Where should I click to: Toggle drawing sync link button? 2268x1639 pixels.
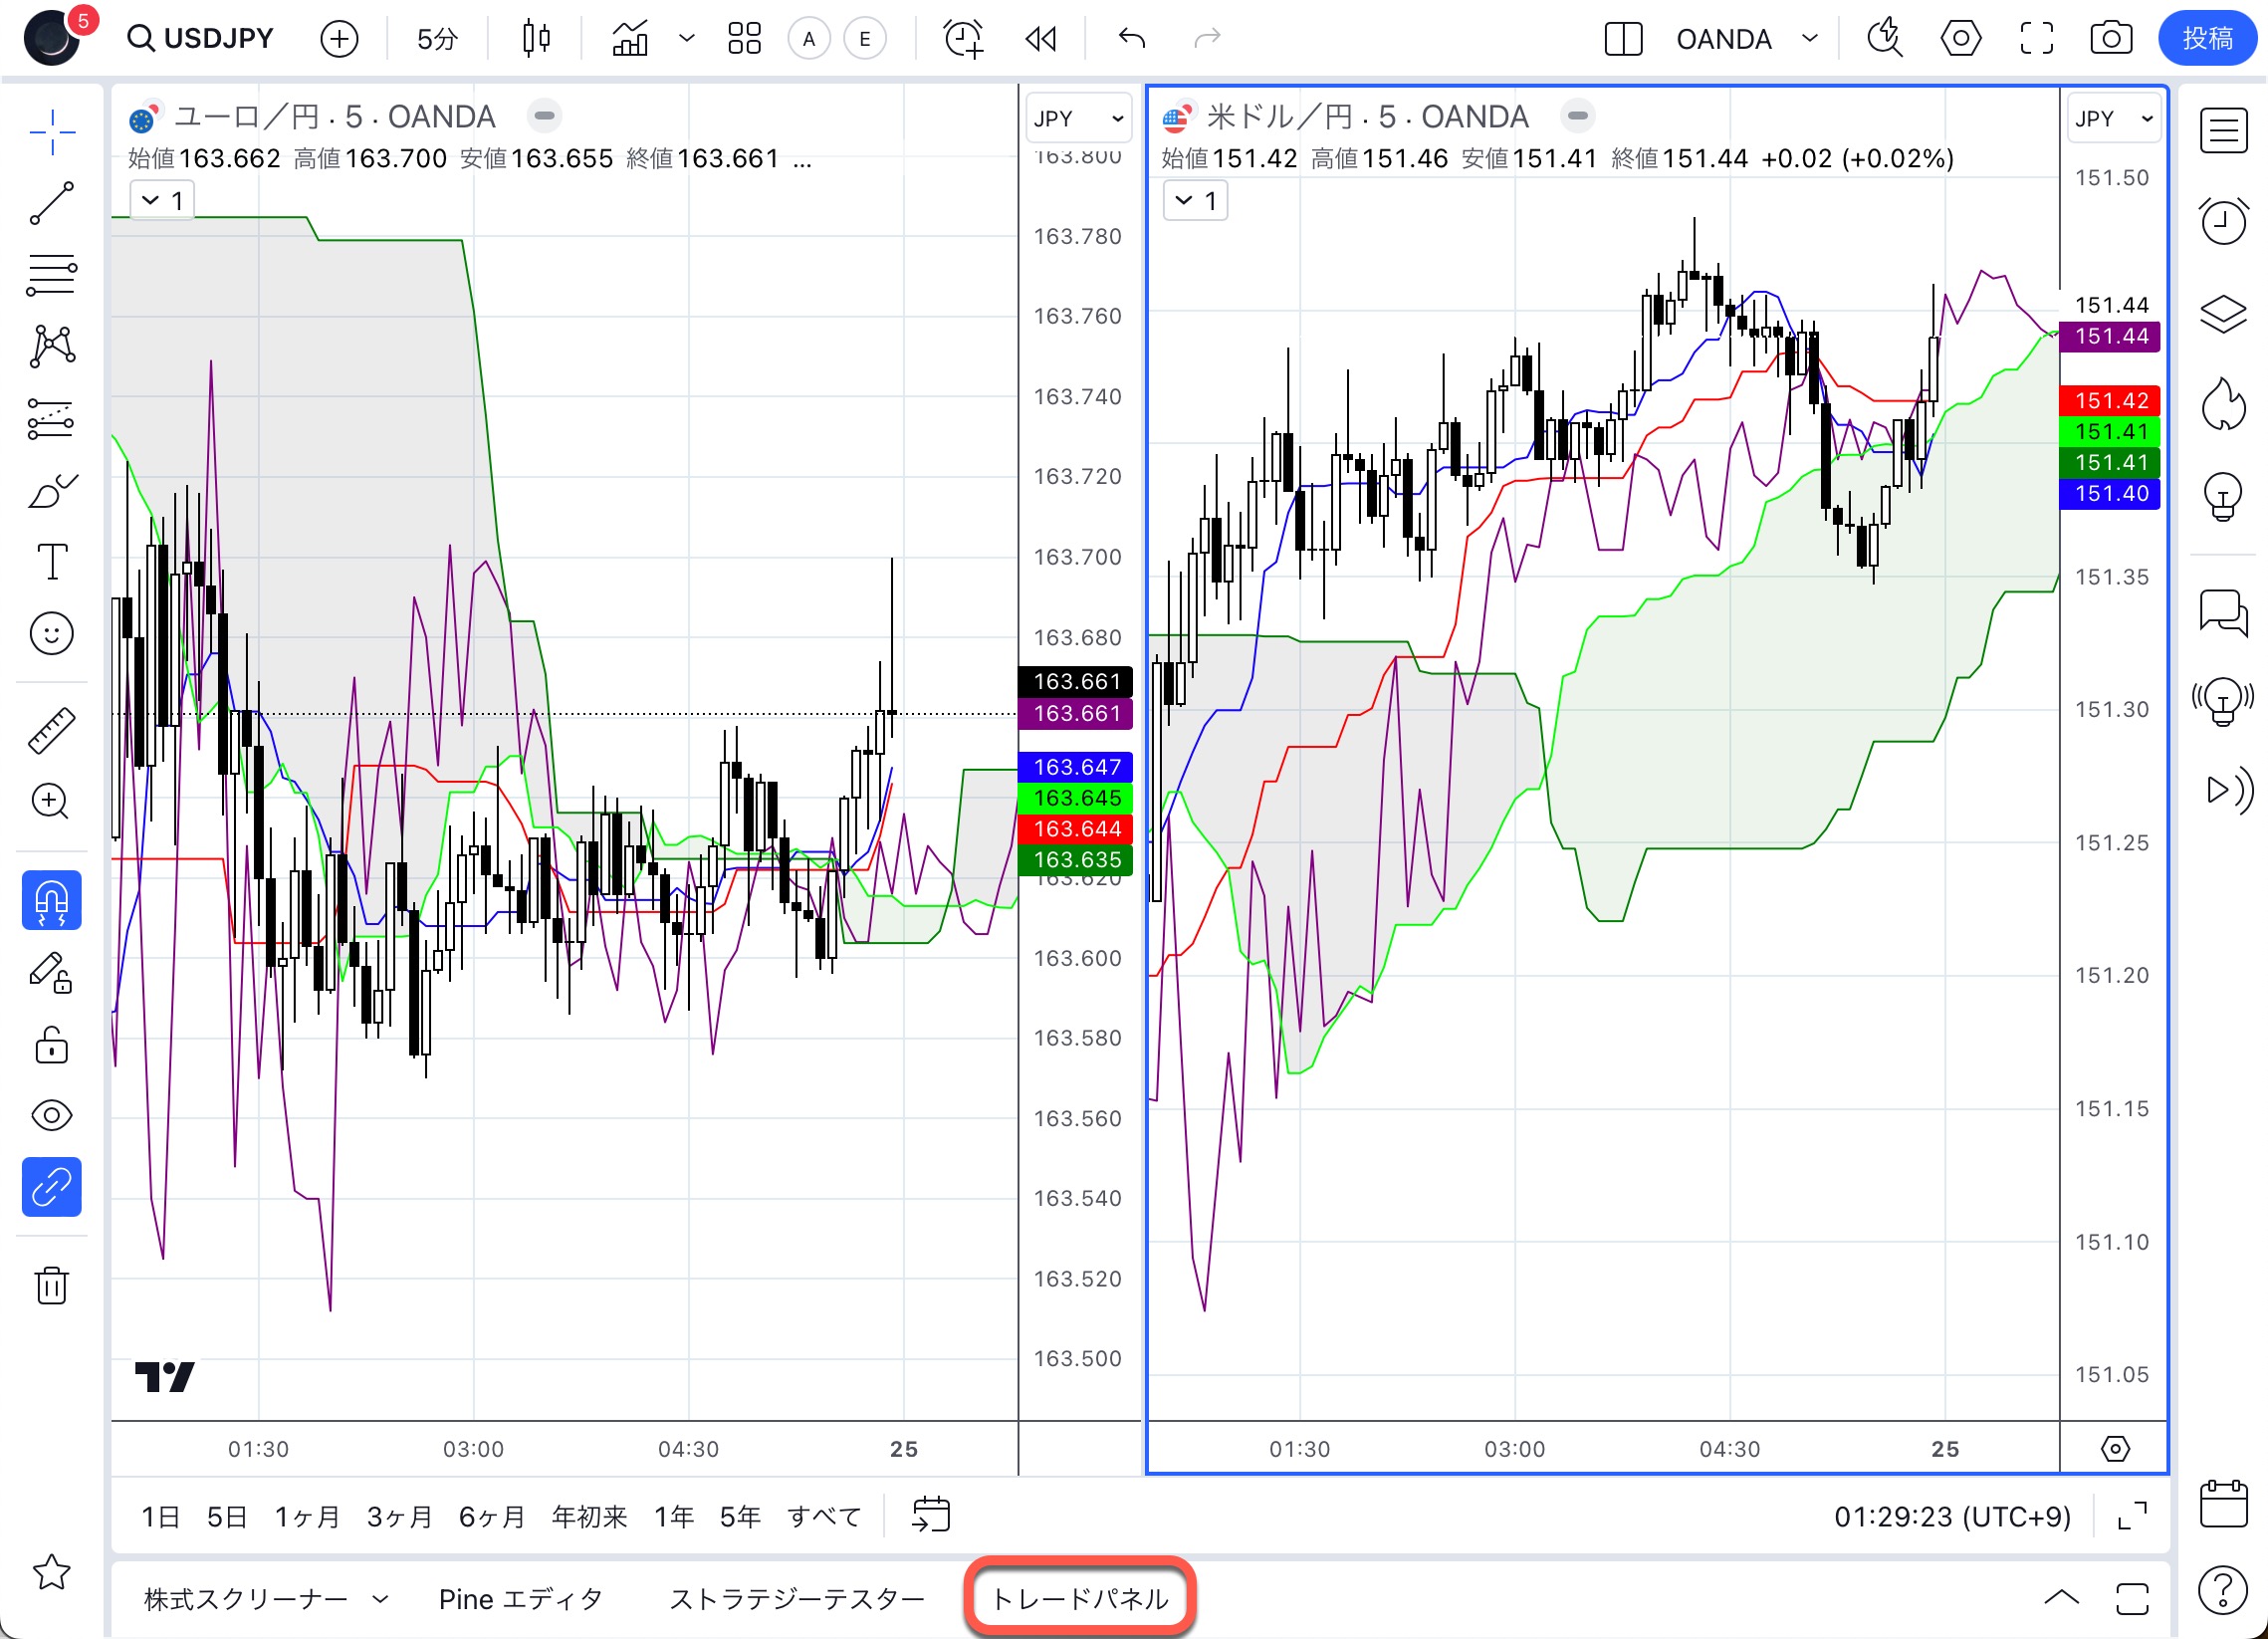tap(52, 1187)
